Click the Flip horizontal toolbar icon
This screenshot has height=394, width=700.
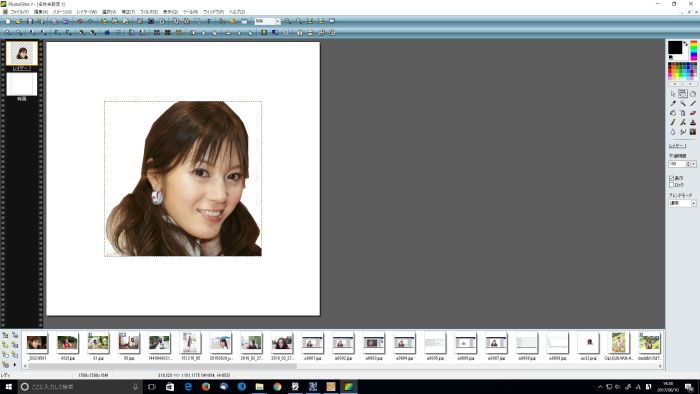pos(300,33)
